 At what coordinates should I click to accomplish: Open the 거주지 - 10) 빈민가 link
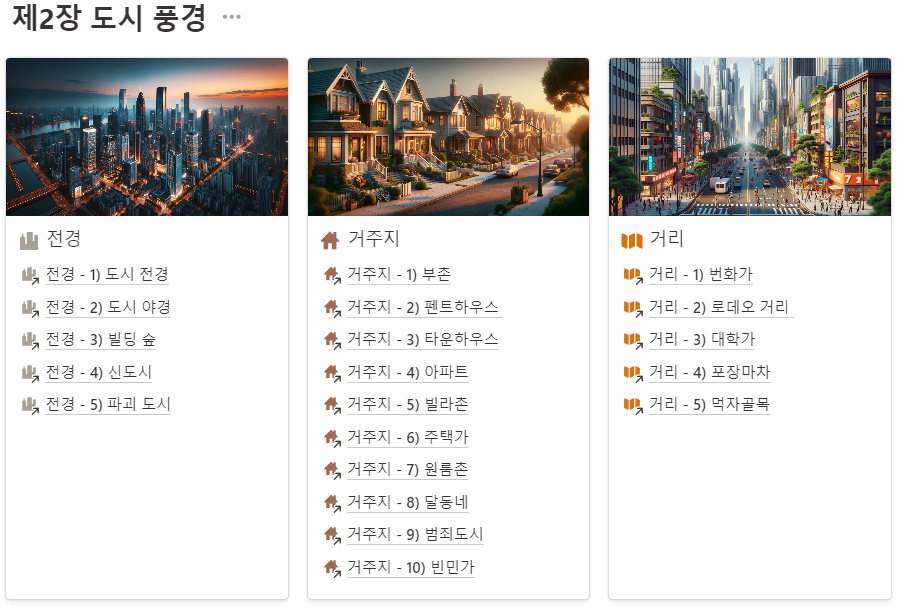coord(411,568)
